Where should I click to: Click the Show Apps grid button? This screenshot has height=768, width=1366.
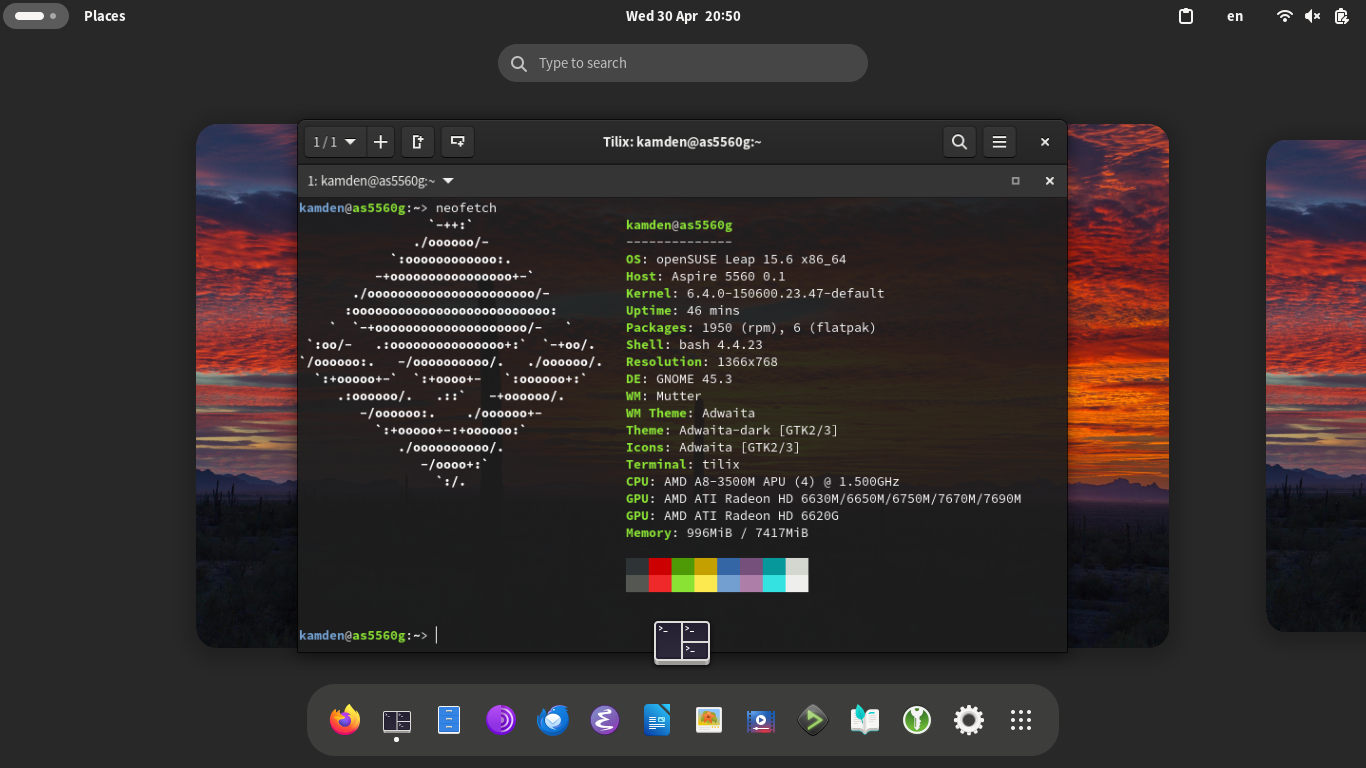pos(1021,720)
